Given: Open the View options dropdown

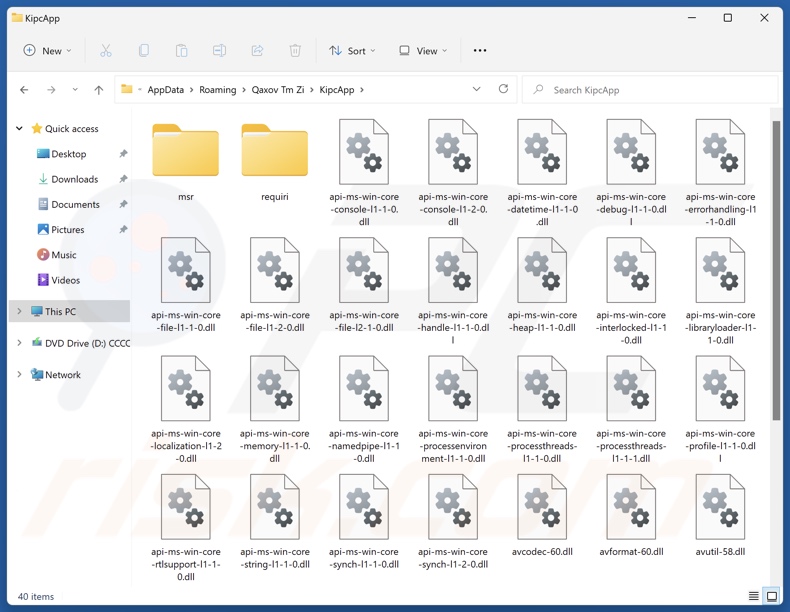Looking at the screenshot, I should coord(423,51).
